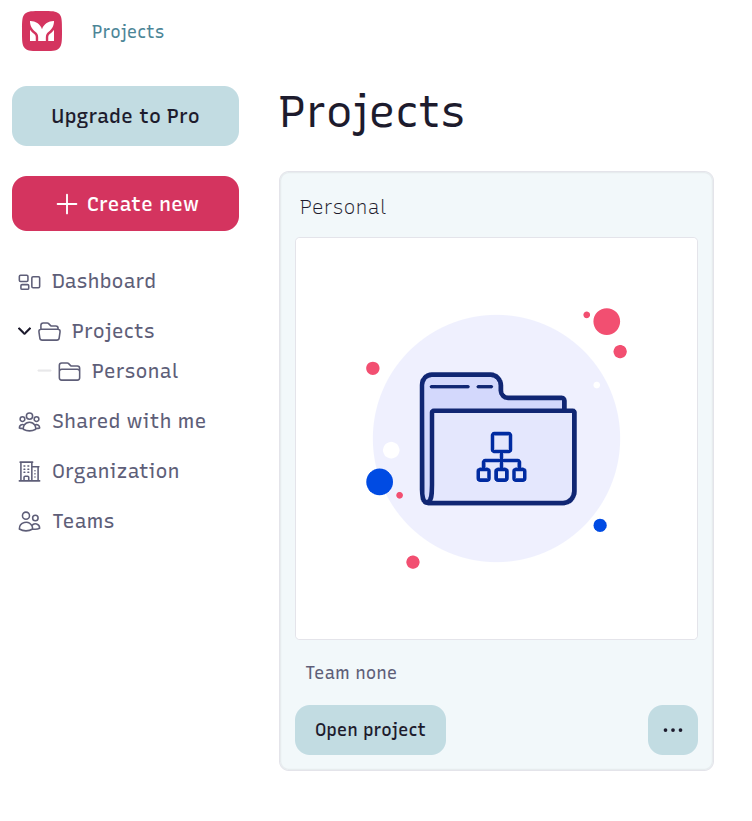Image resolution: width=752 pixels, height=821 pixels.
Task: Click the Organization building icon
Action: [x=29, y=472]
